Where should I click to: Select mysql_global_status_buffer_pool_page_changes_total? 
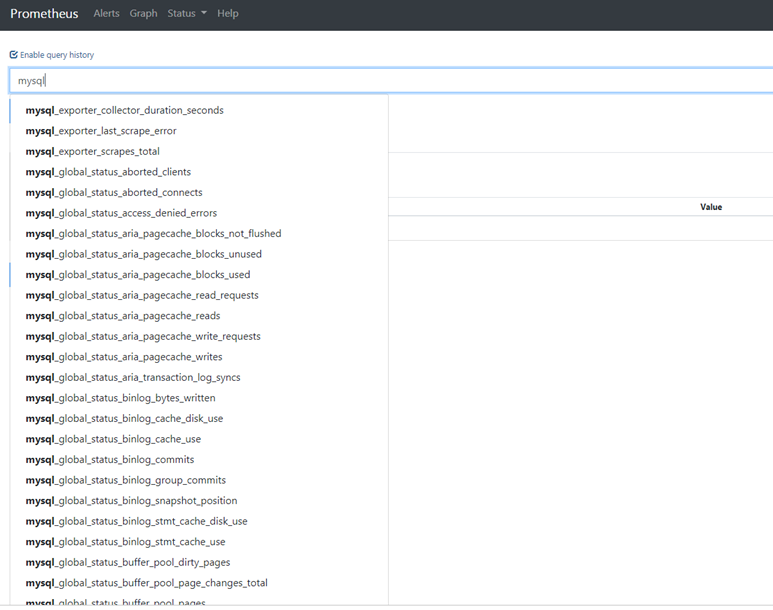point(199,583)
